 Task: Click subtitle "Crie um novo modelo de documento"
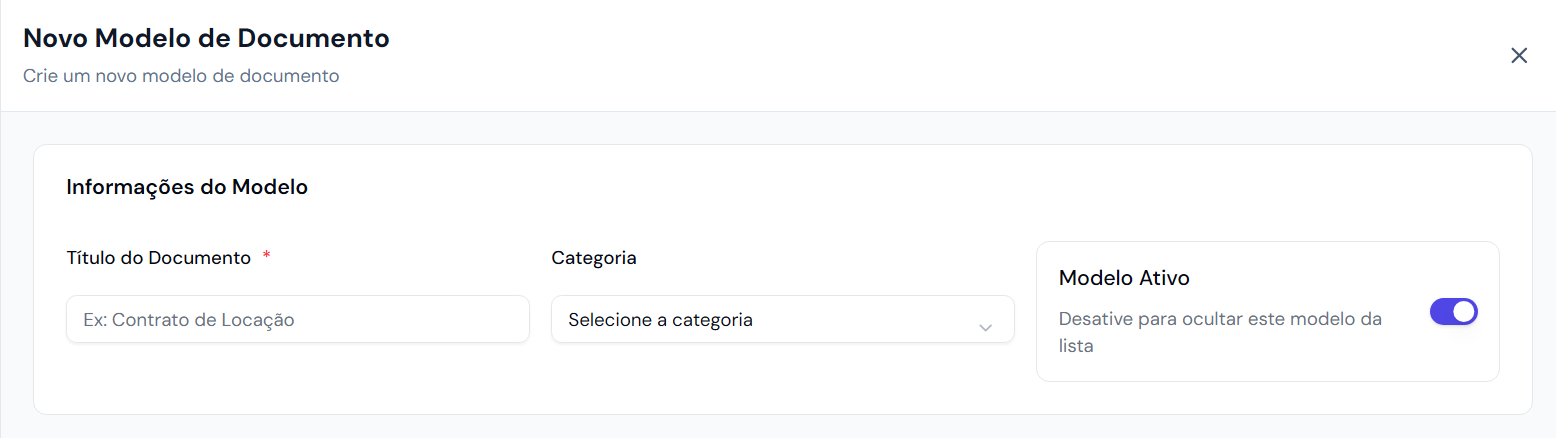pos(181,76)
